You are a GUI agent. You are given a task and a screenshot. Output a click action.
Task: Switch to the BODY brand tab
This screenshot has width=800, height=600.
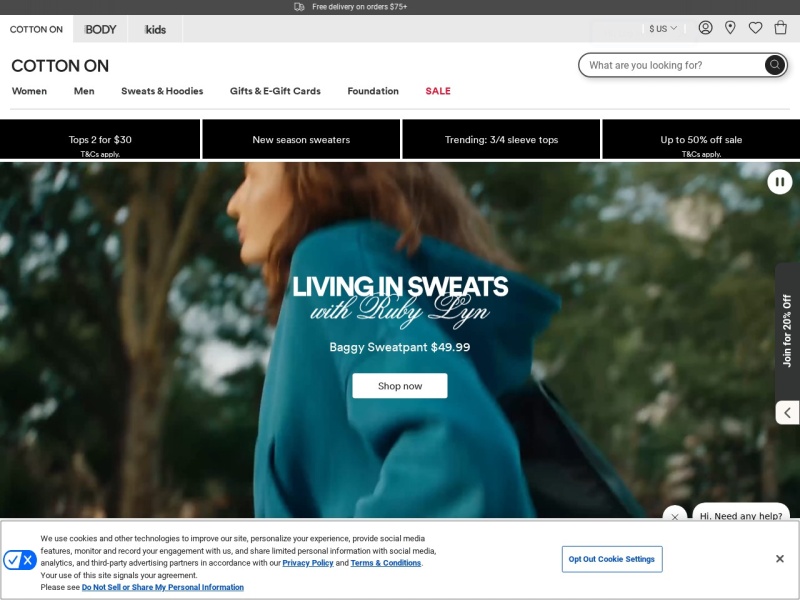tap(101, 29)
